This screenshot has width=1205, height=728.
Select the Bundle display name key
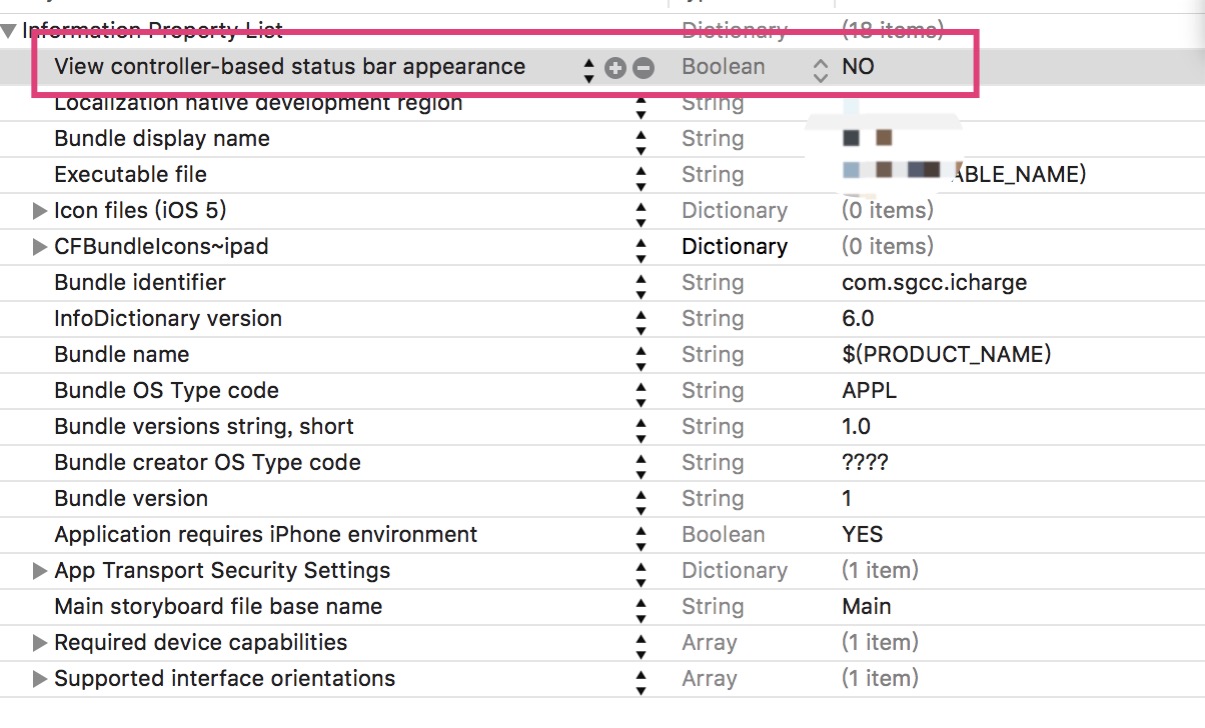click(x=161, y=139)
